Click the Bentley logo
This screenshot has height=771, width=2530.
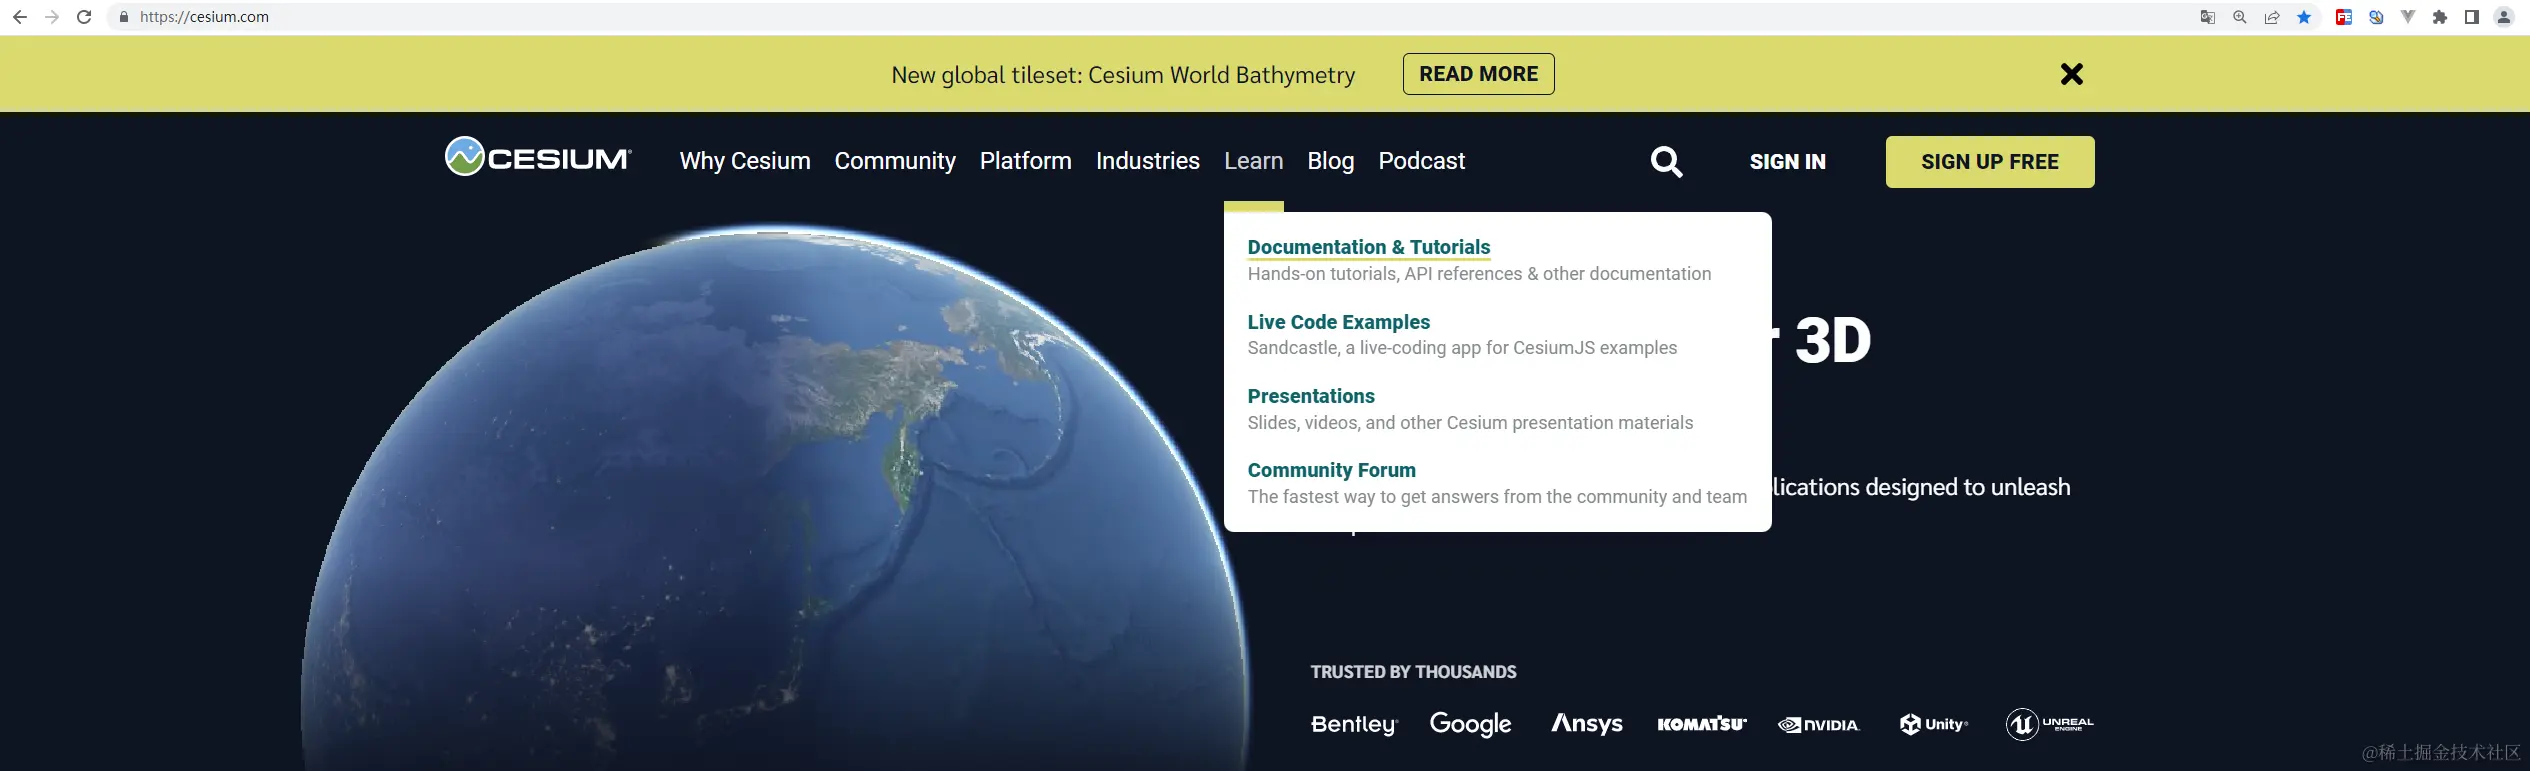(1354, 724)
